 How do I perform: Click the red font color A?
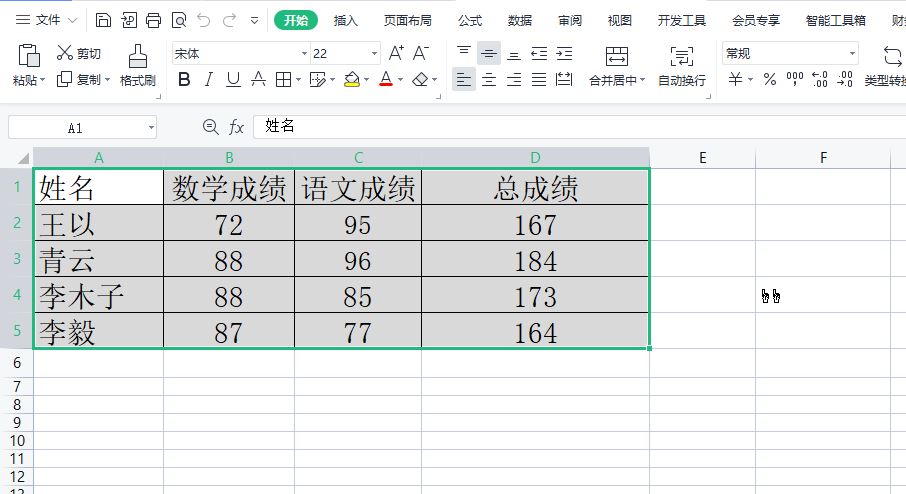(x=386, y=79)
